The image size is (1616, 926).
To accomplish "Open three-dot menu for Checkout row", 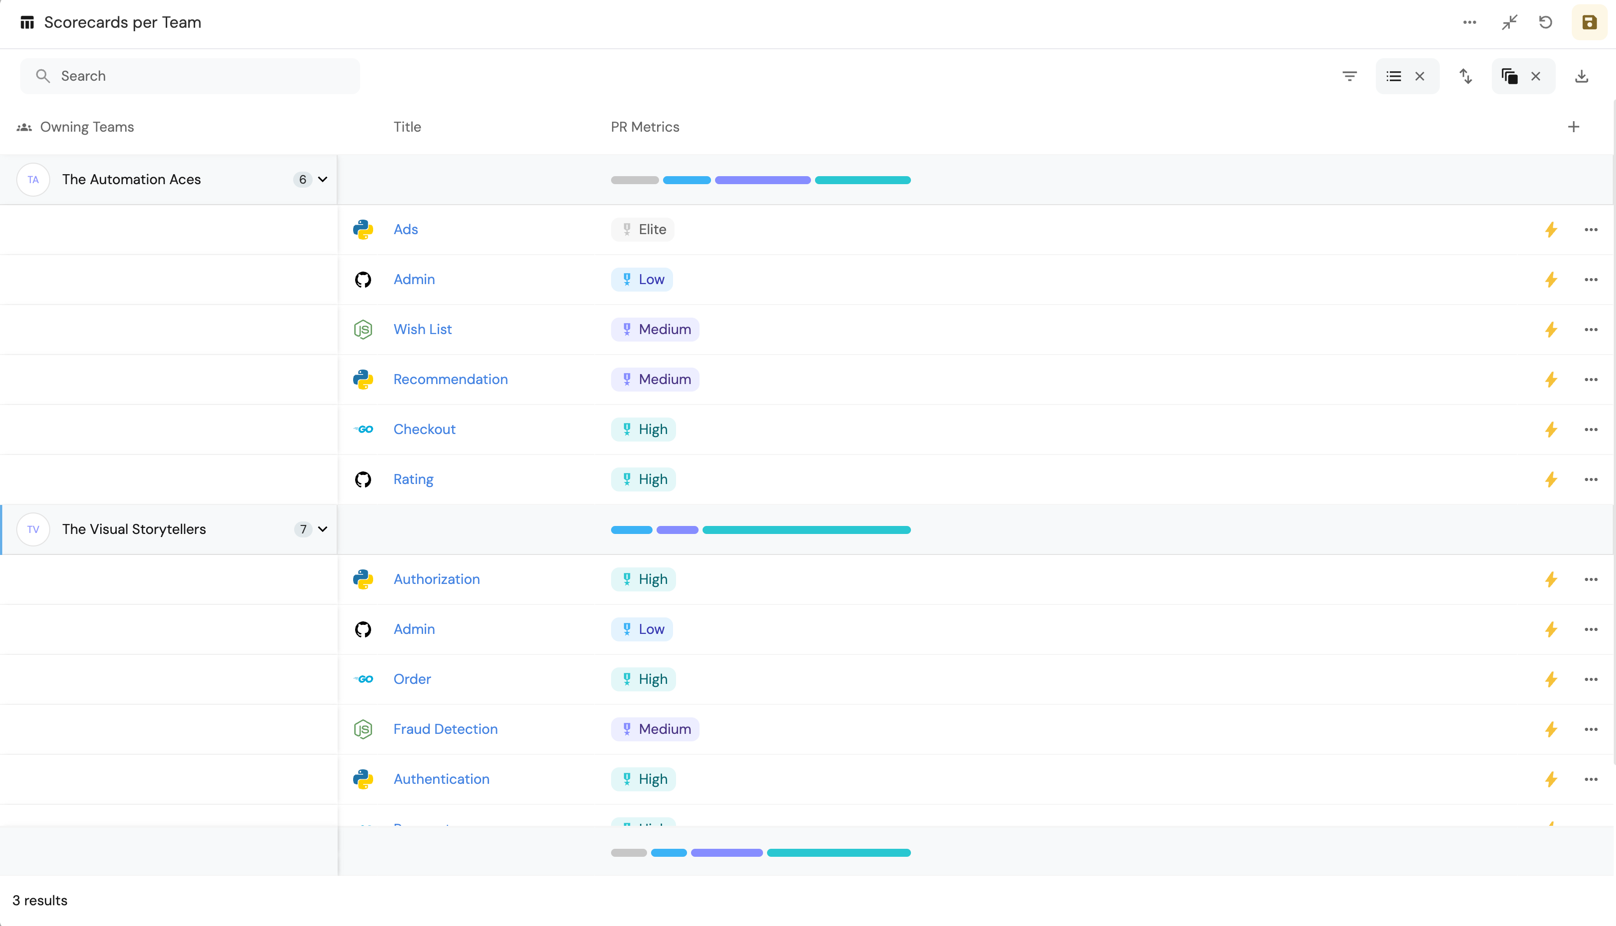I will [x=1590, y=430].
